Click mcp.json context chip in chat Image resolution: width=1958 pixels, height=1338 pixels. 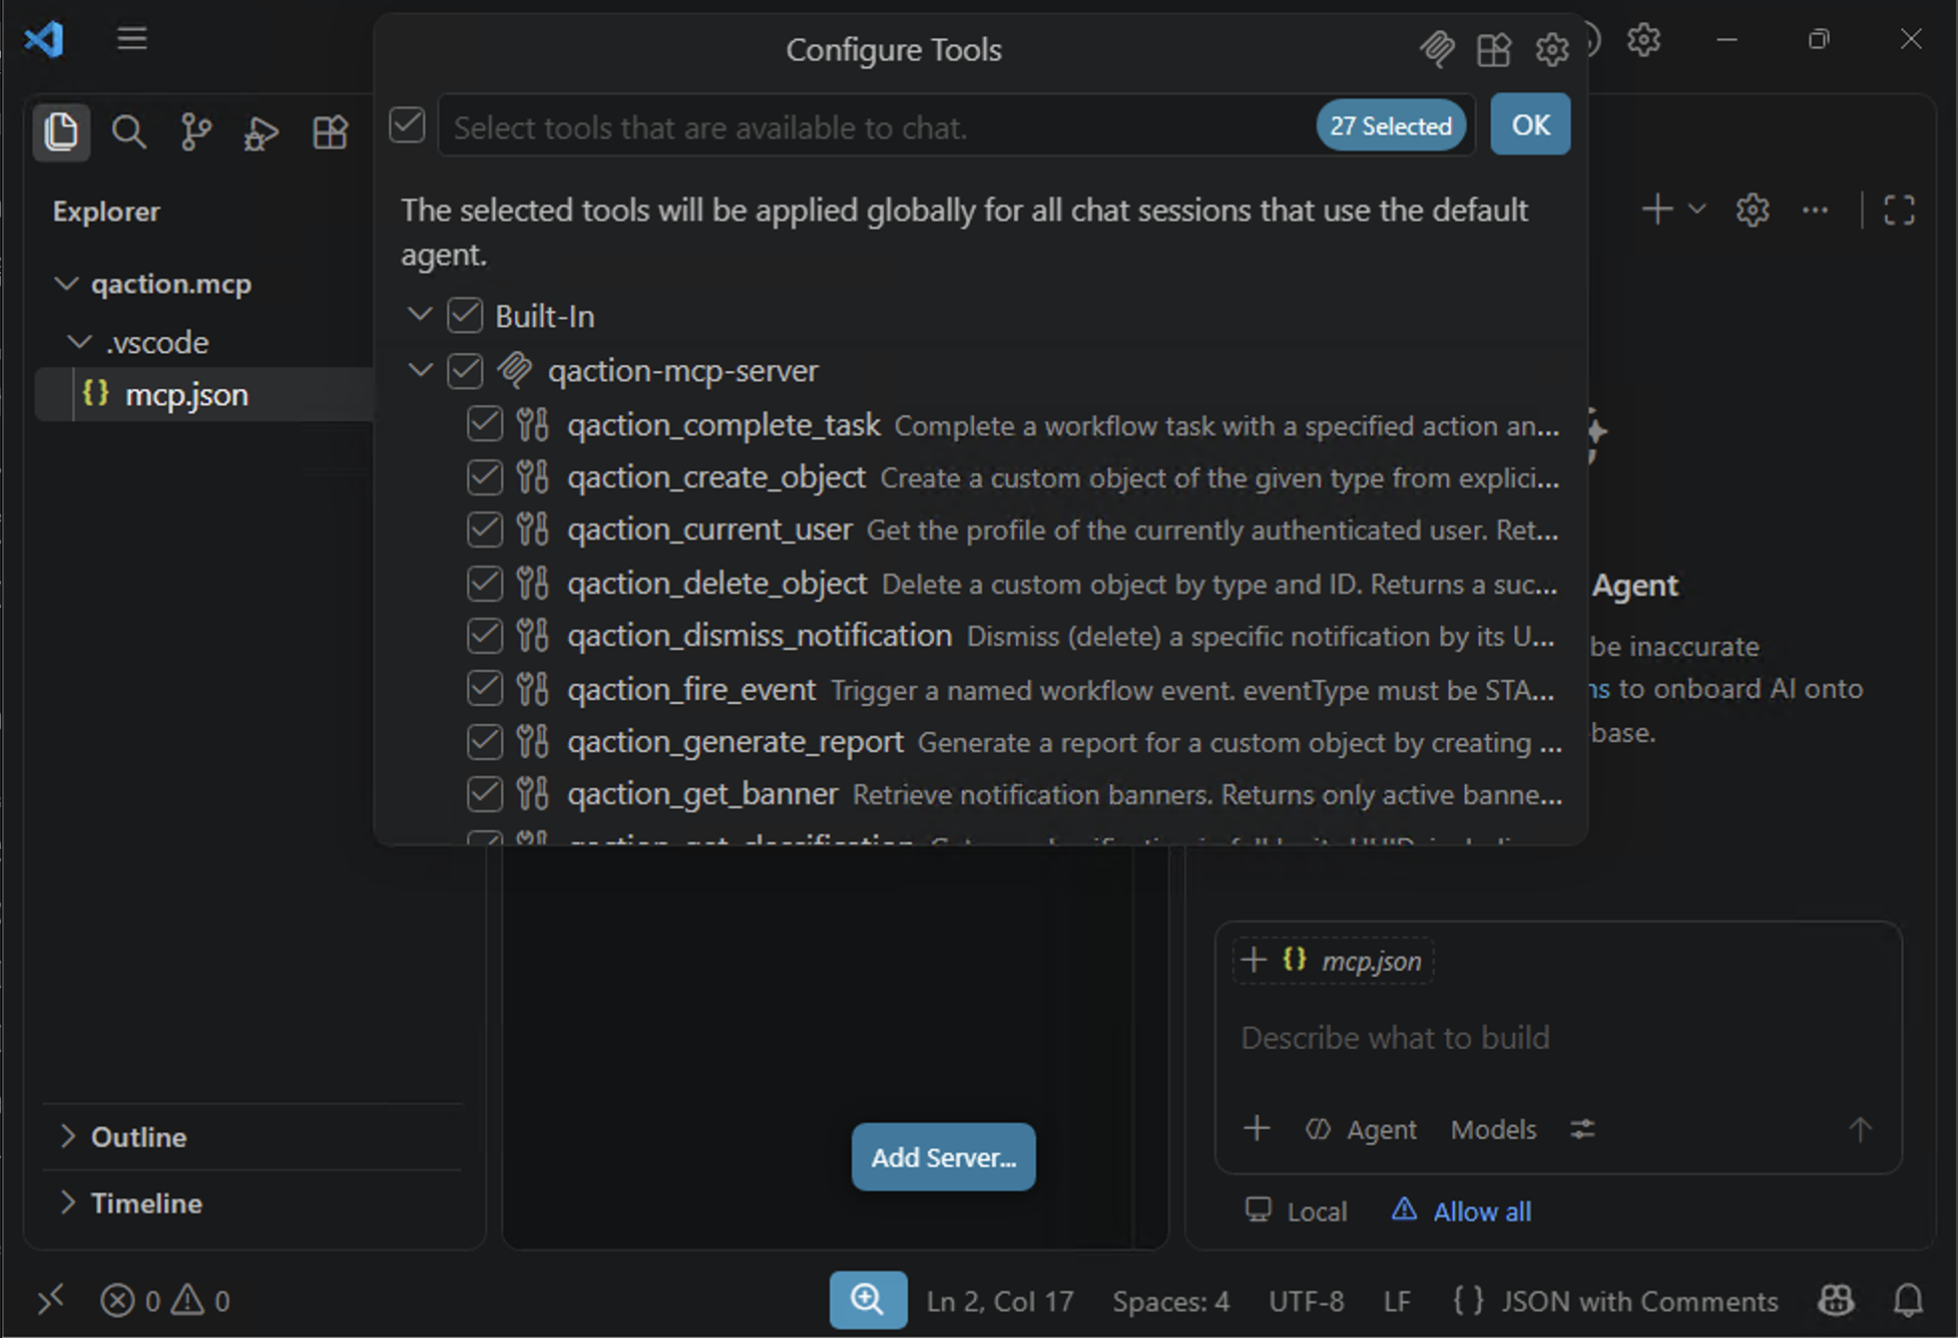pyautogui.click(x=1333, y=961)
